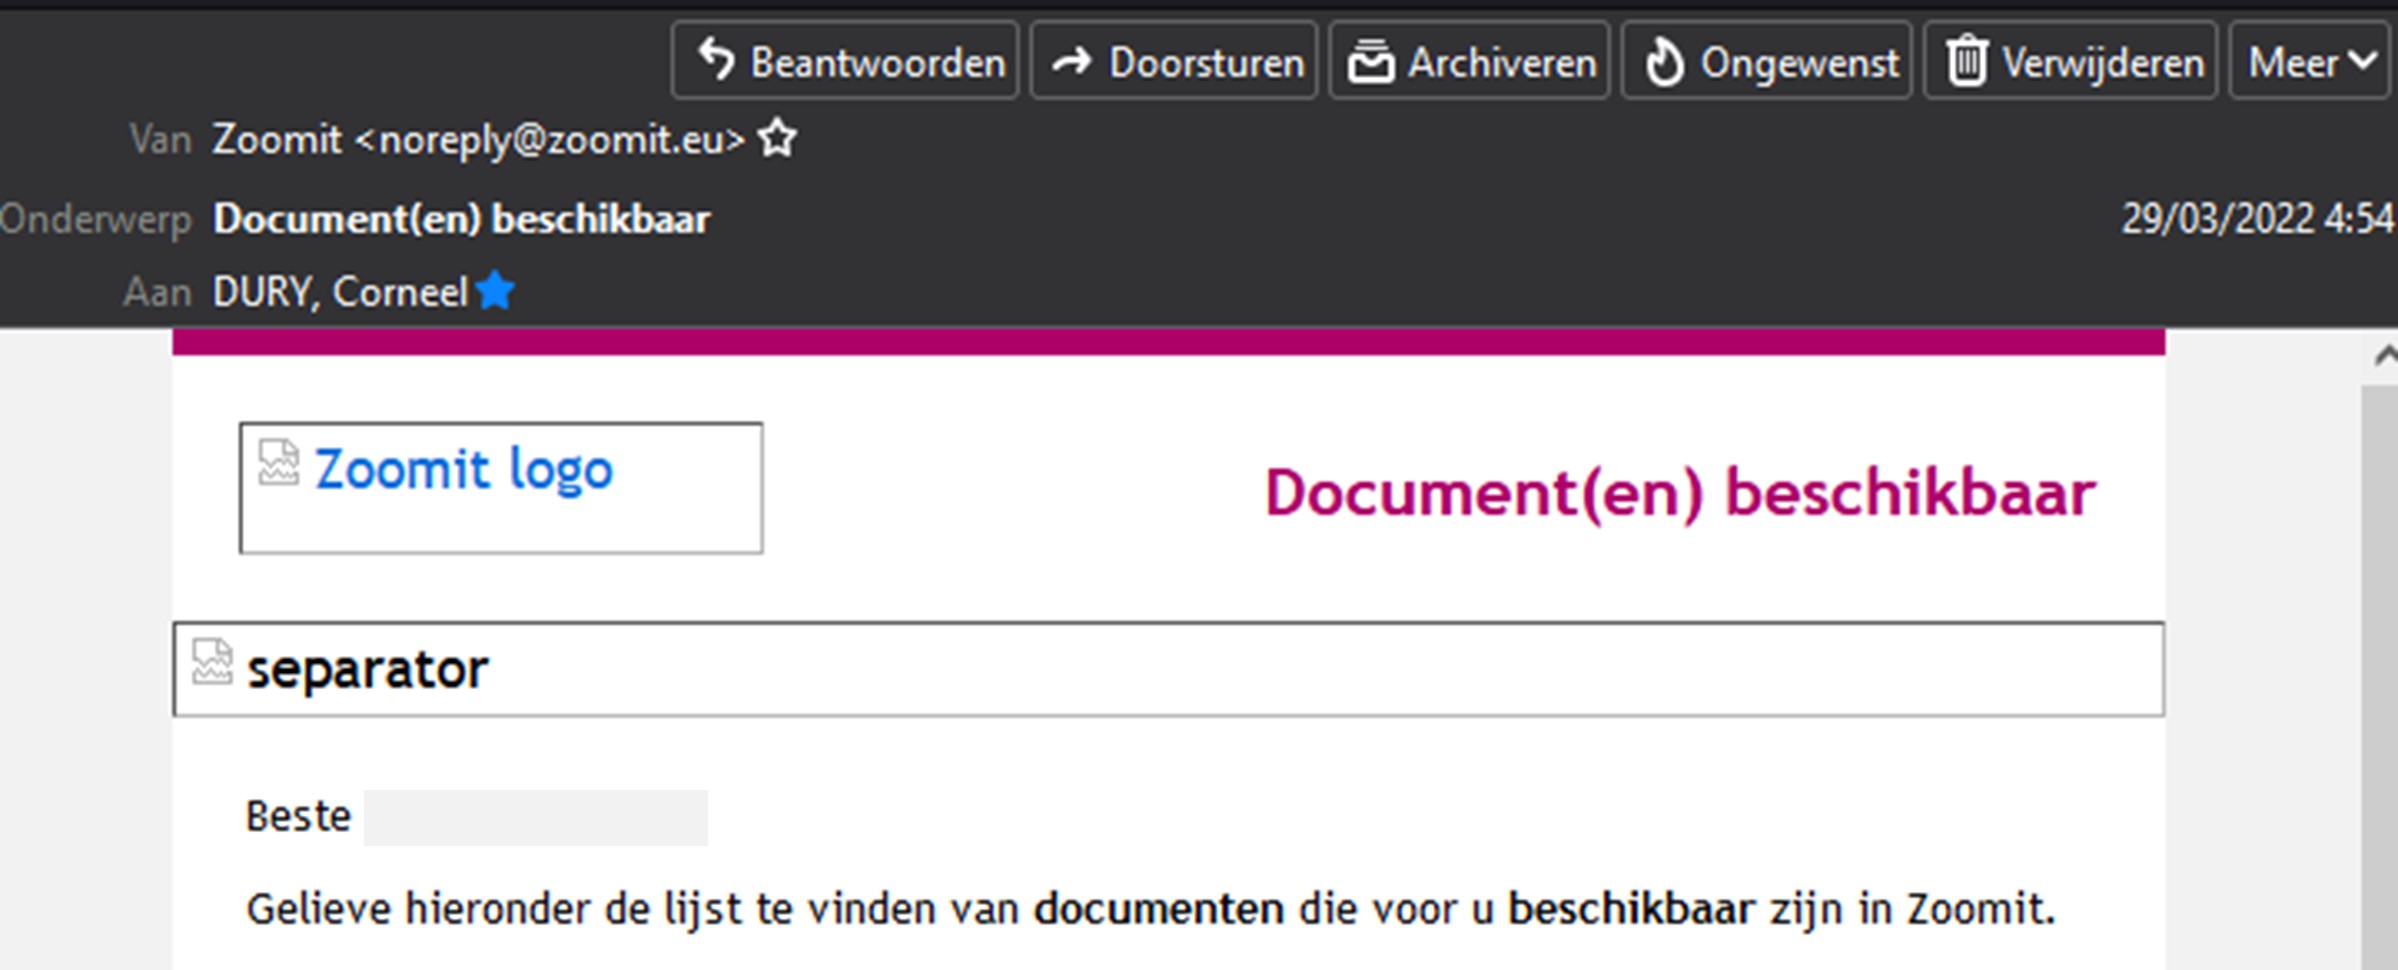The width and height of the screenshot is (2398, 970).
Task: Select the Ongewenst toolbar item
Action: click(1766, 61)
